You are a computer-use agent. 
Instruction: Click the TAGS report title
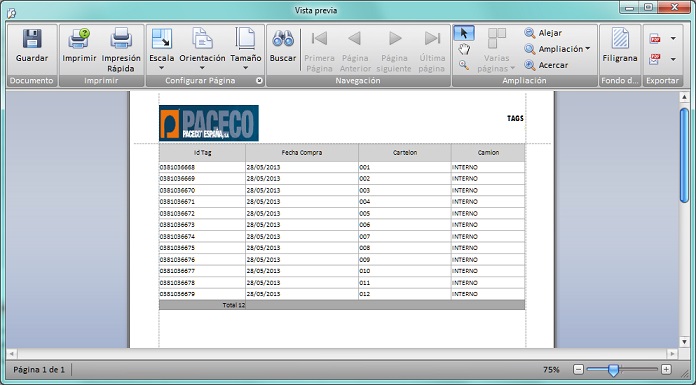point(515,118)
